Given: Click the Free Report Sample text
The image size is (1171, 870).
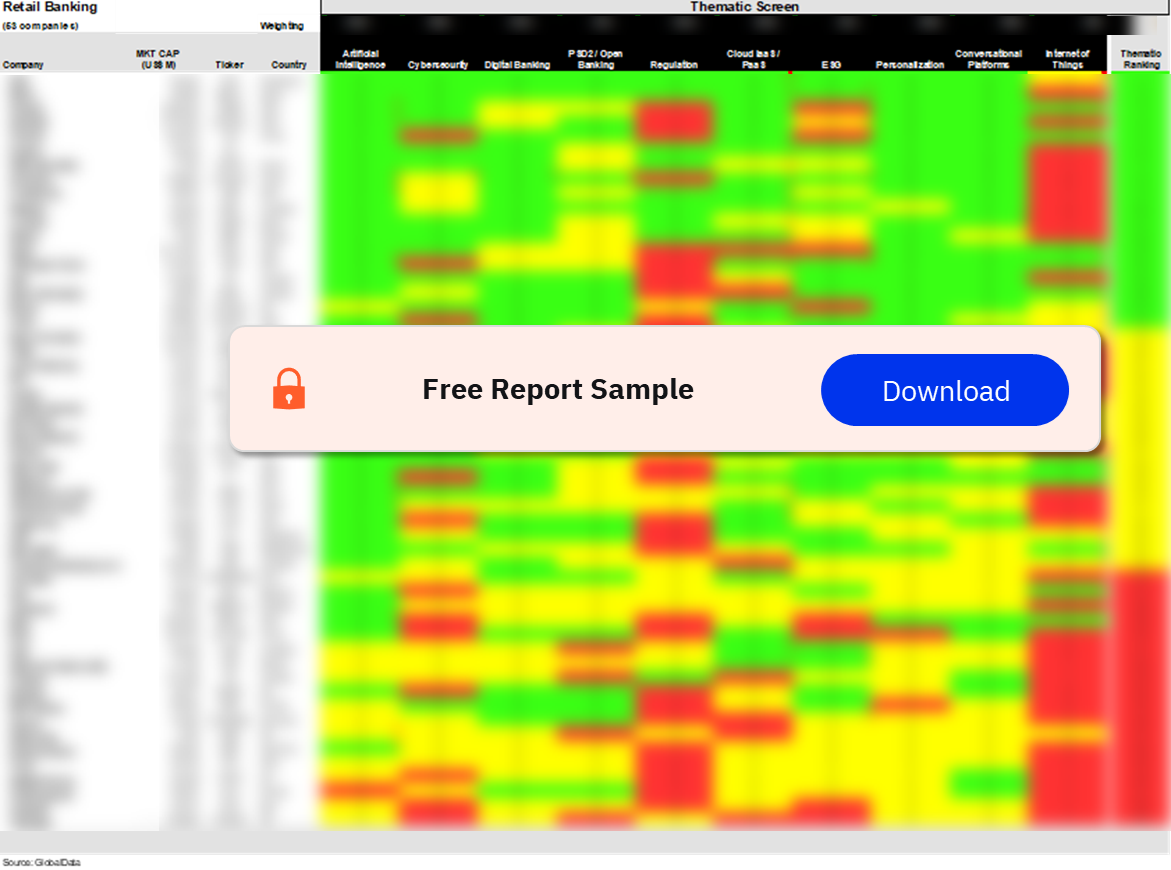Looking at the screenshot, I should (x=558, y=389).
